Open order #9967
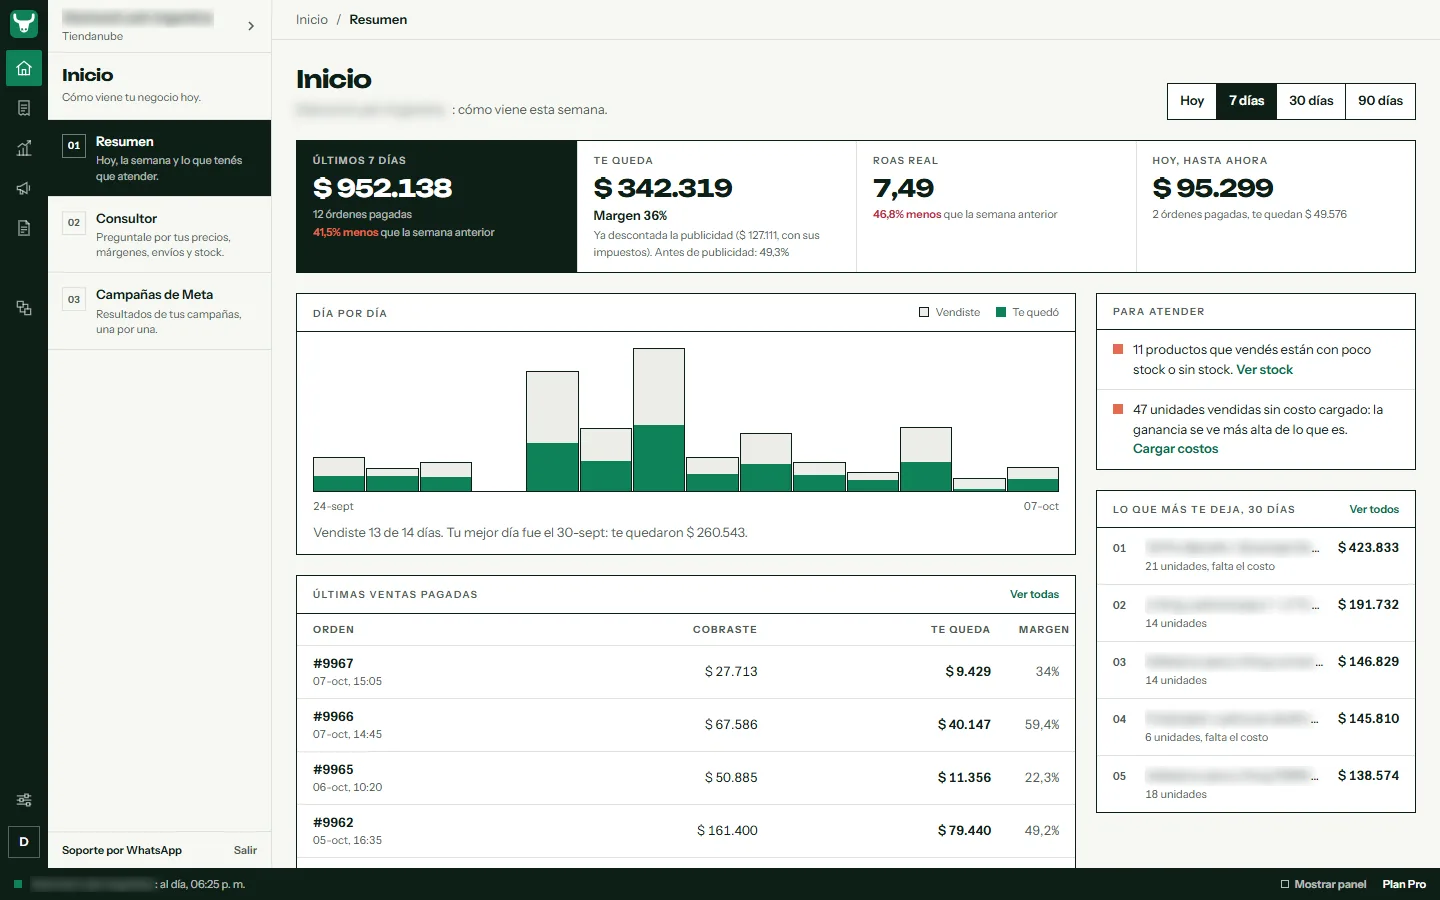This screenshot has width=1440, height=900. (686, 672)
